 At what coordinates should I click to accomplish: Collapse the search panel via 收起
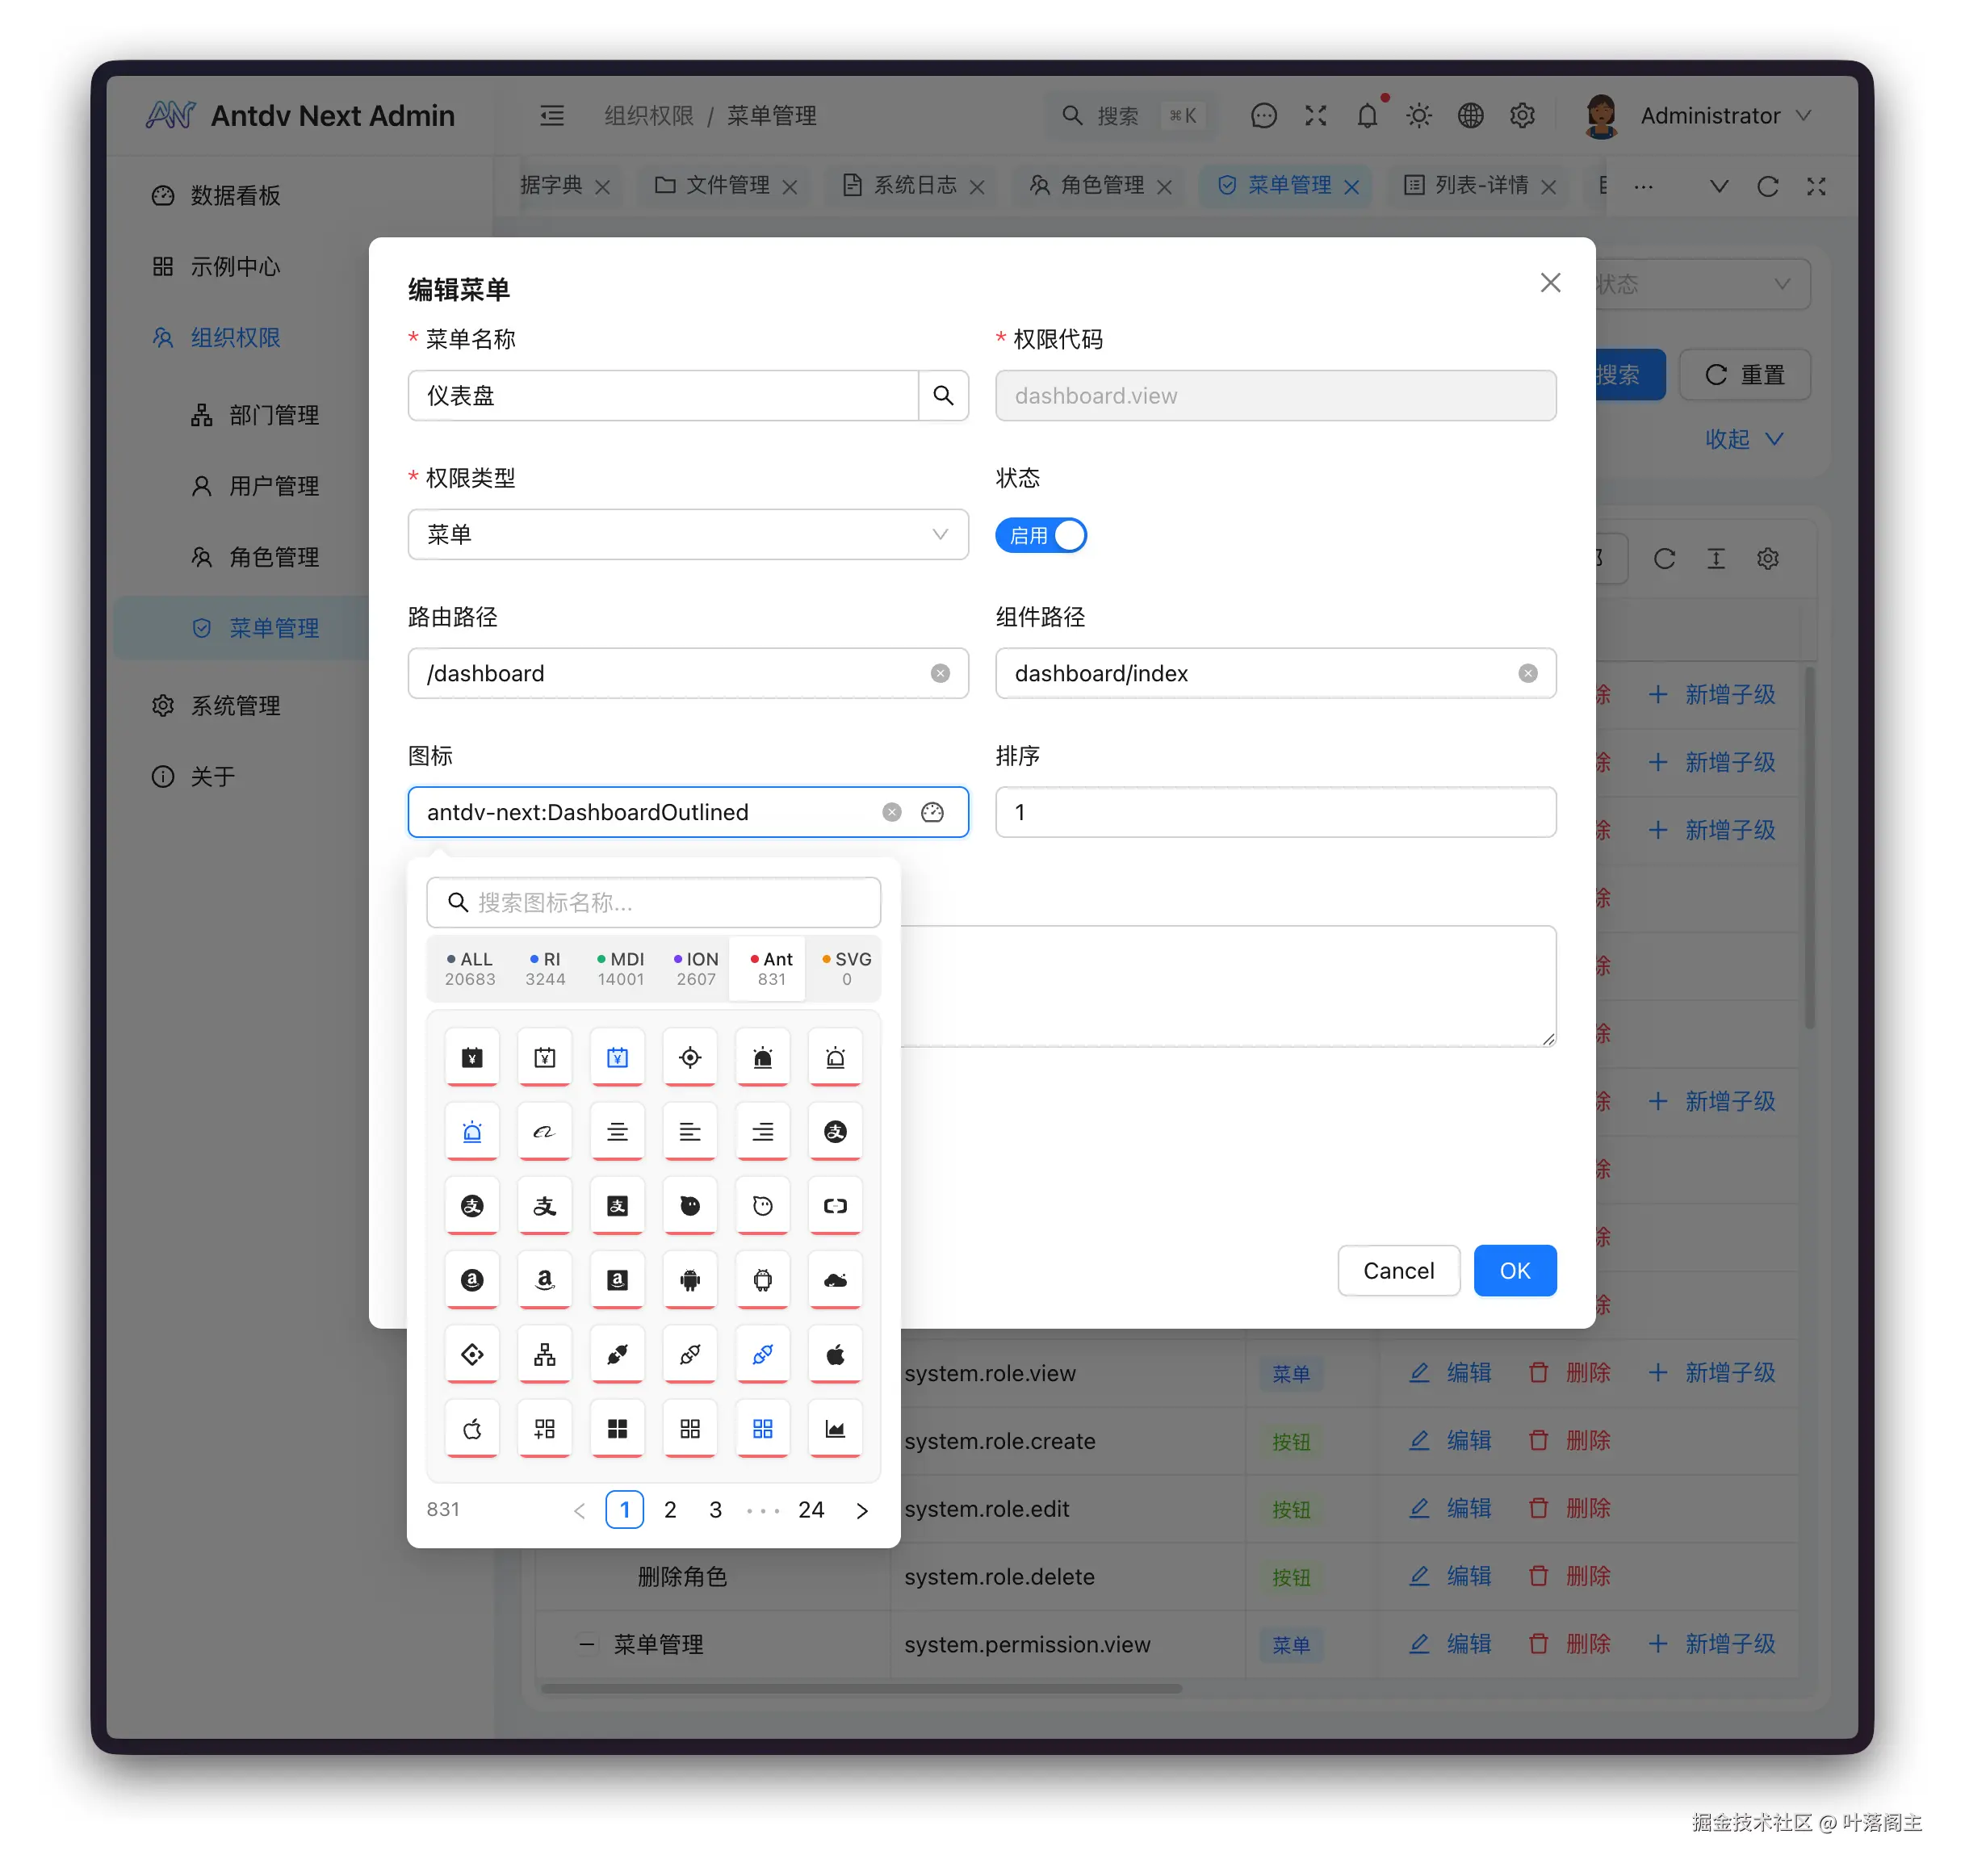point(1743,439)
